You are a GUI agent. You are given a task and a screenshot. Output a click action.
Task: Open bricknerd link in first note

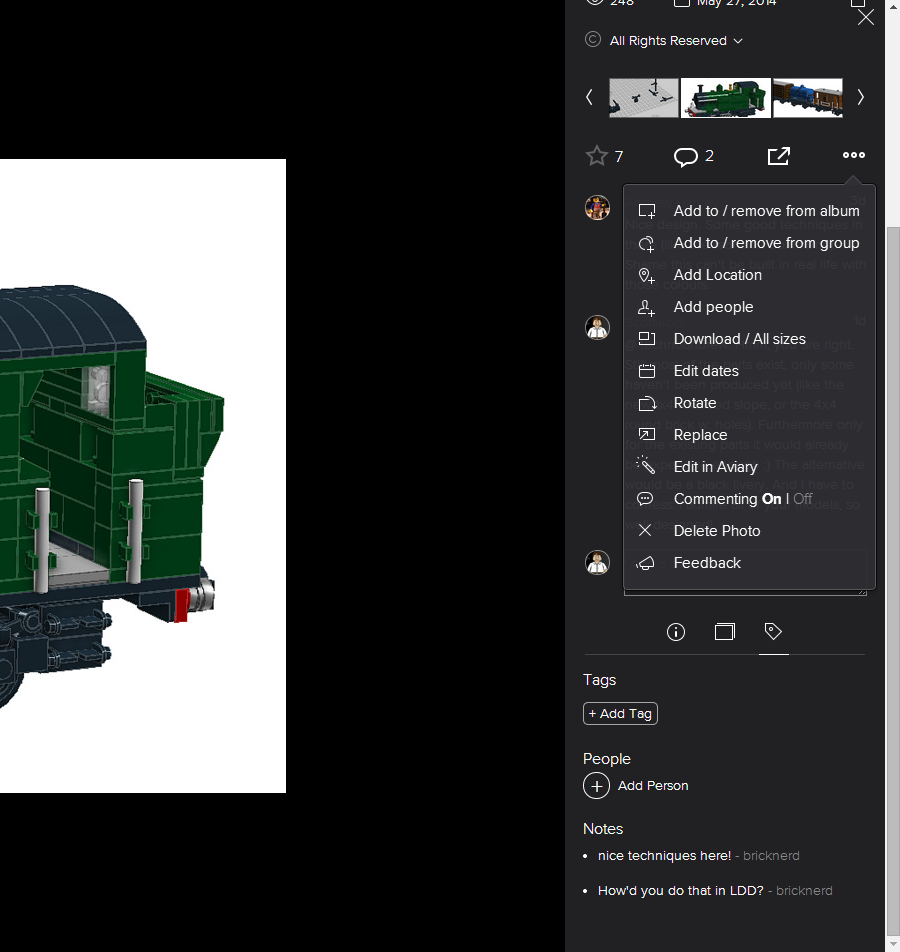[771, 856]
